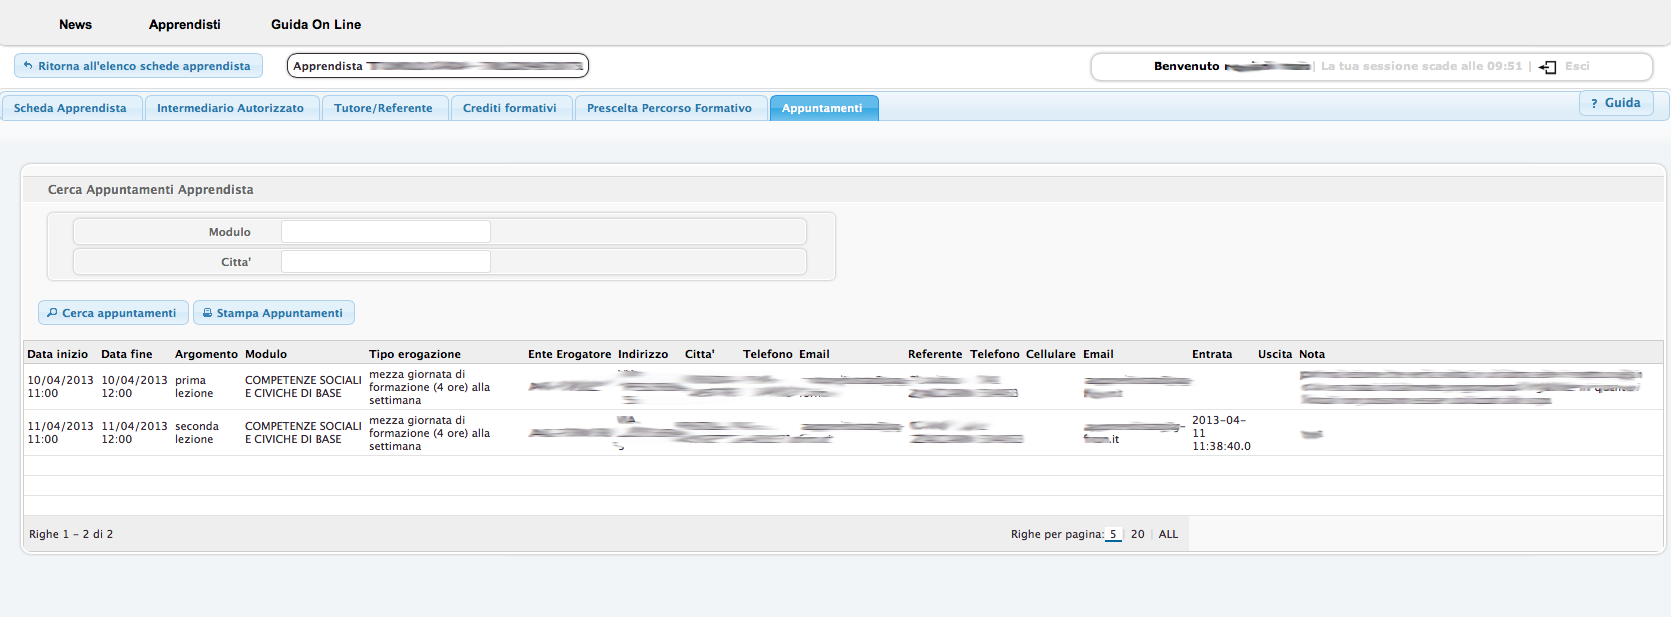
Task: Open the Guida On Line menu
Action: point(316,24)
